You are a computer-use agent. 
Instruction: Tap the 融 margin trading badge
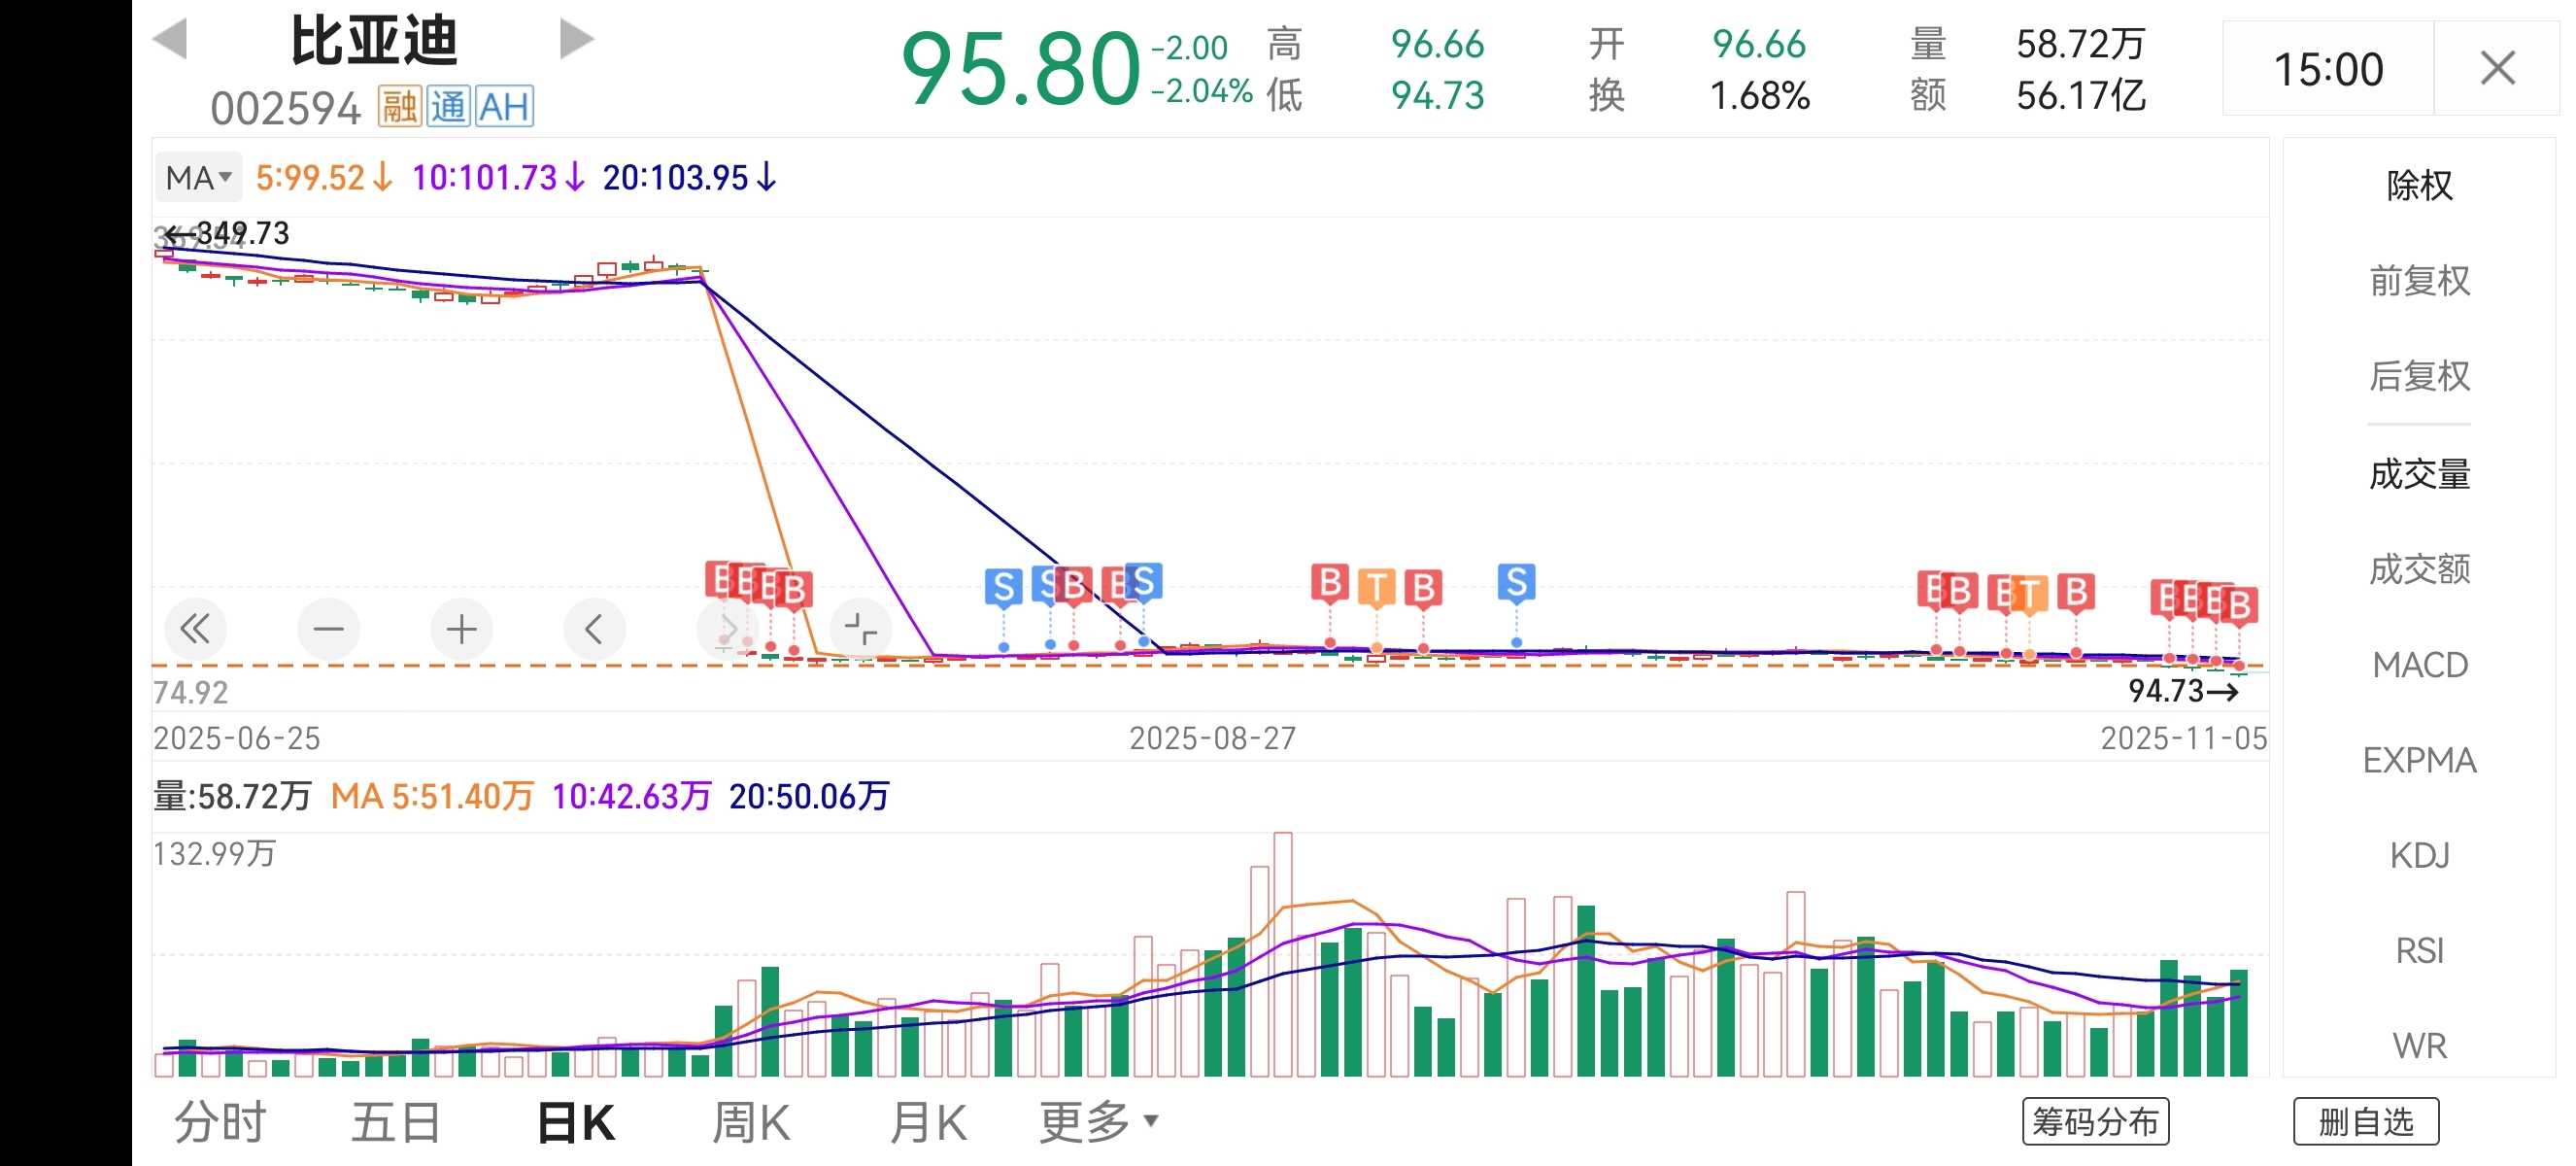399,107
